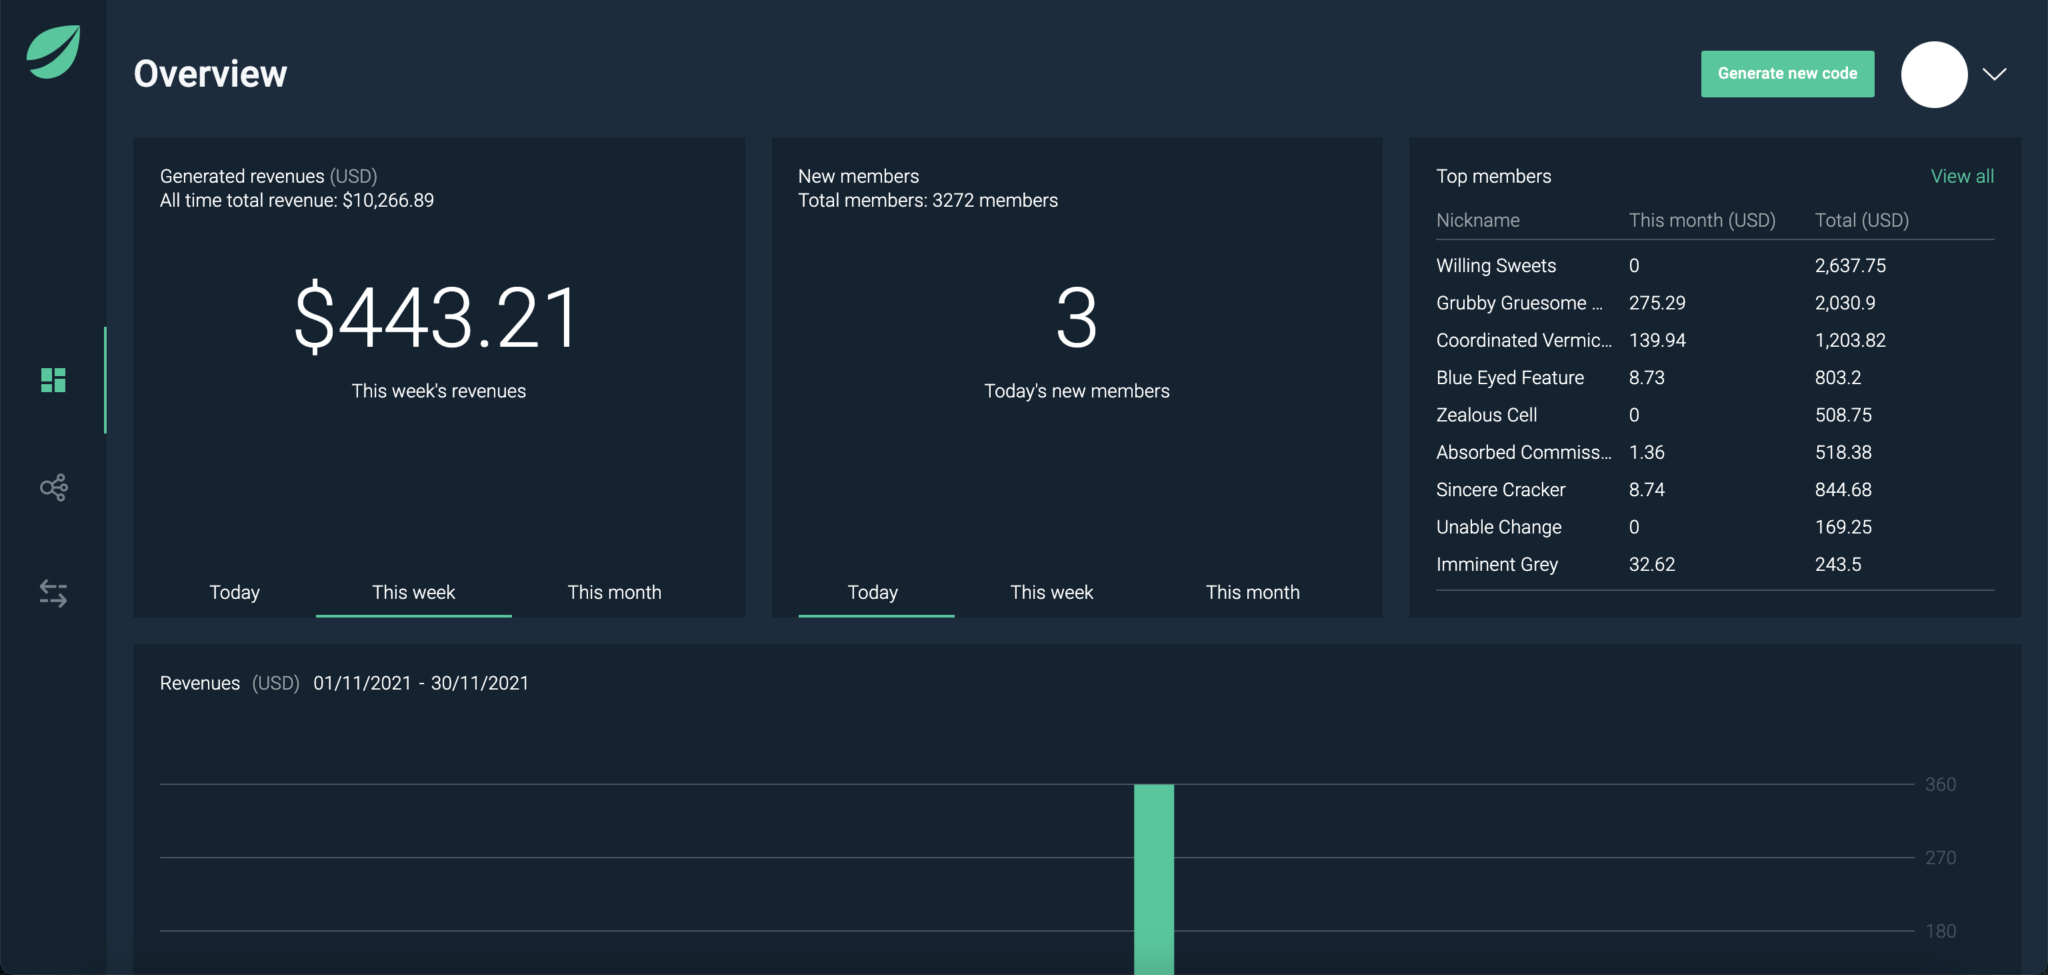The image size is (2048, 975).
Task: Click the number 3 new members figure
Action: 1077,318
